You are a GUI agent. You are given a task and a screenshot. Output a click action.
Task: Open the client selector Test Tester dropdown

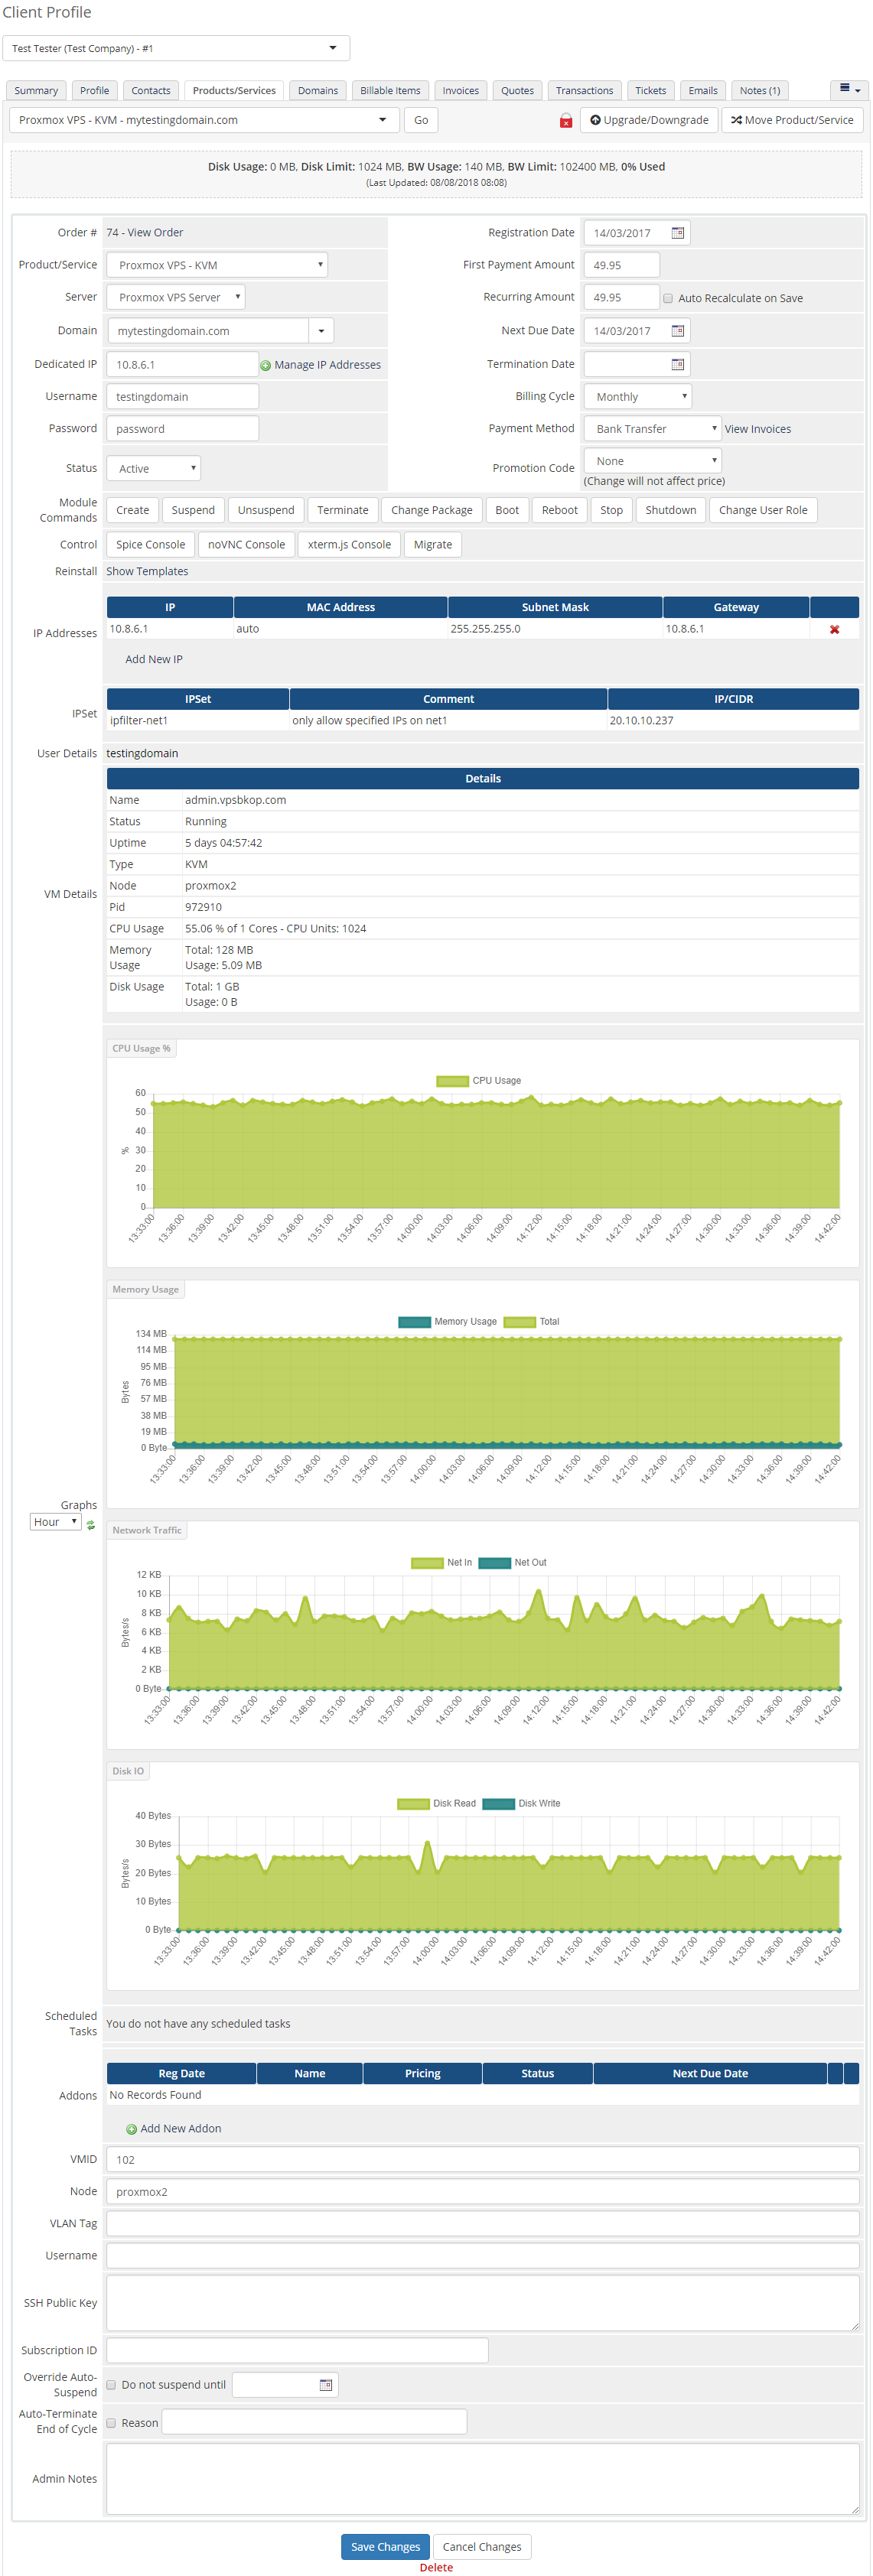[176, 48]
